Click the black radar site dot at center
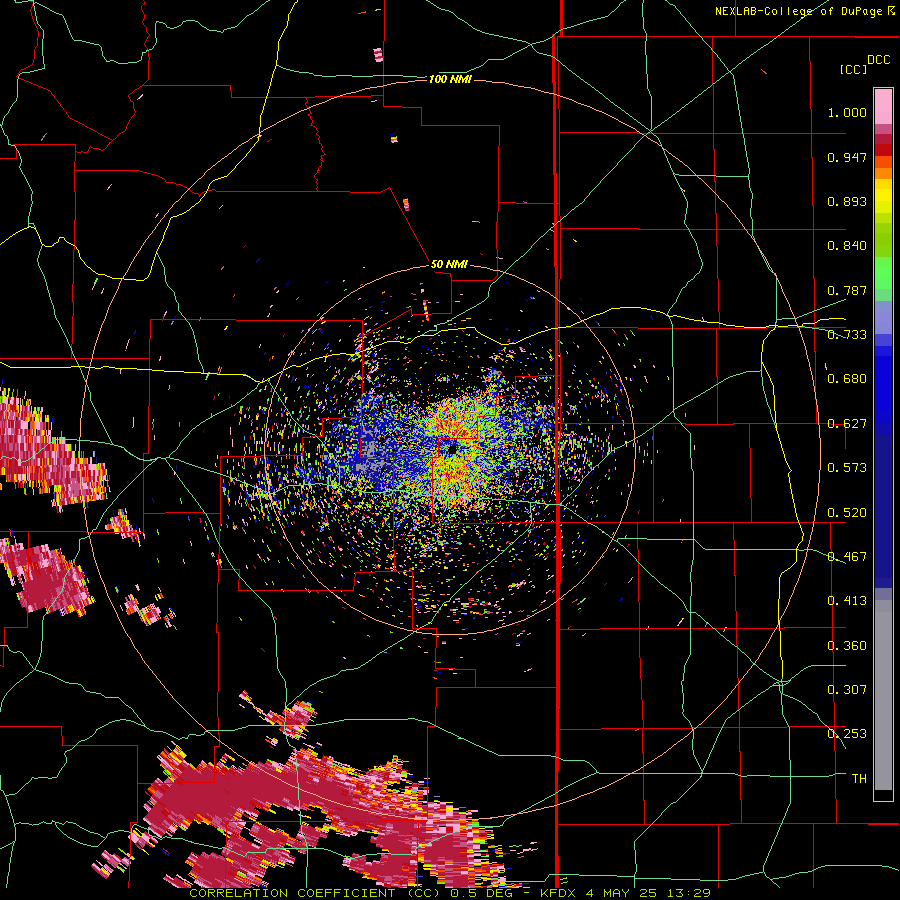This screenshot has width=900, height=900. tap(453, 449)
